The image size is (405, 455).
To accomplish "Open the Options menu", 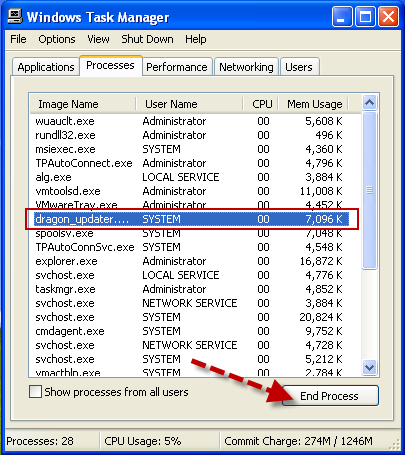I will (57, 39).
